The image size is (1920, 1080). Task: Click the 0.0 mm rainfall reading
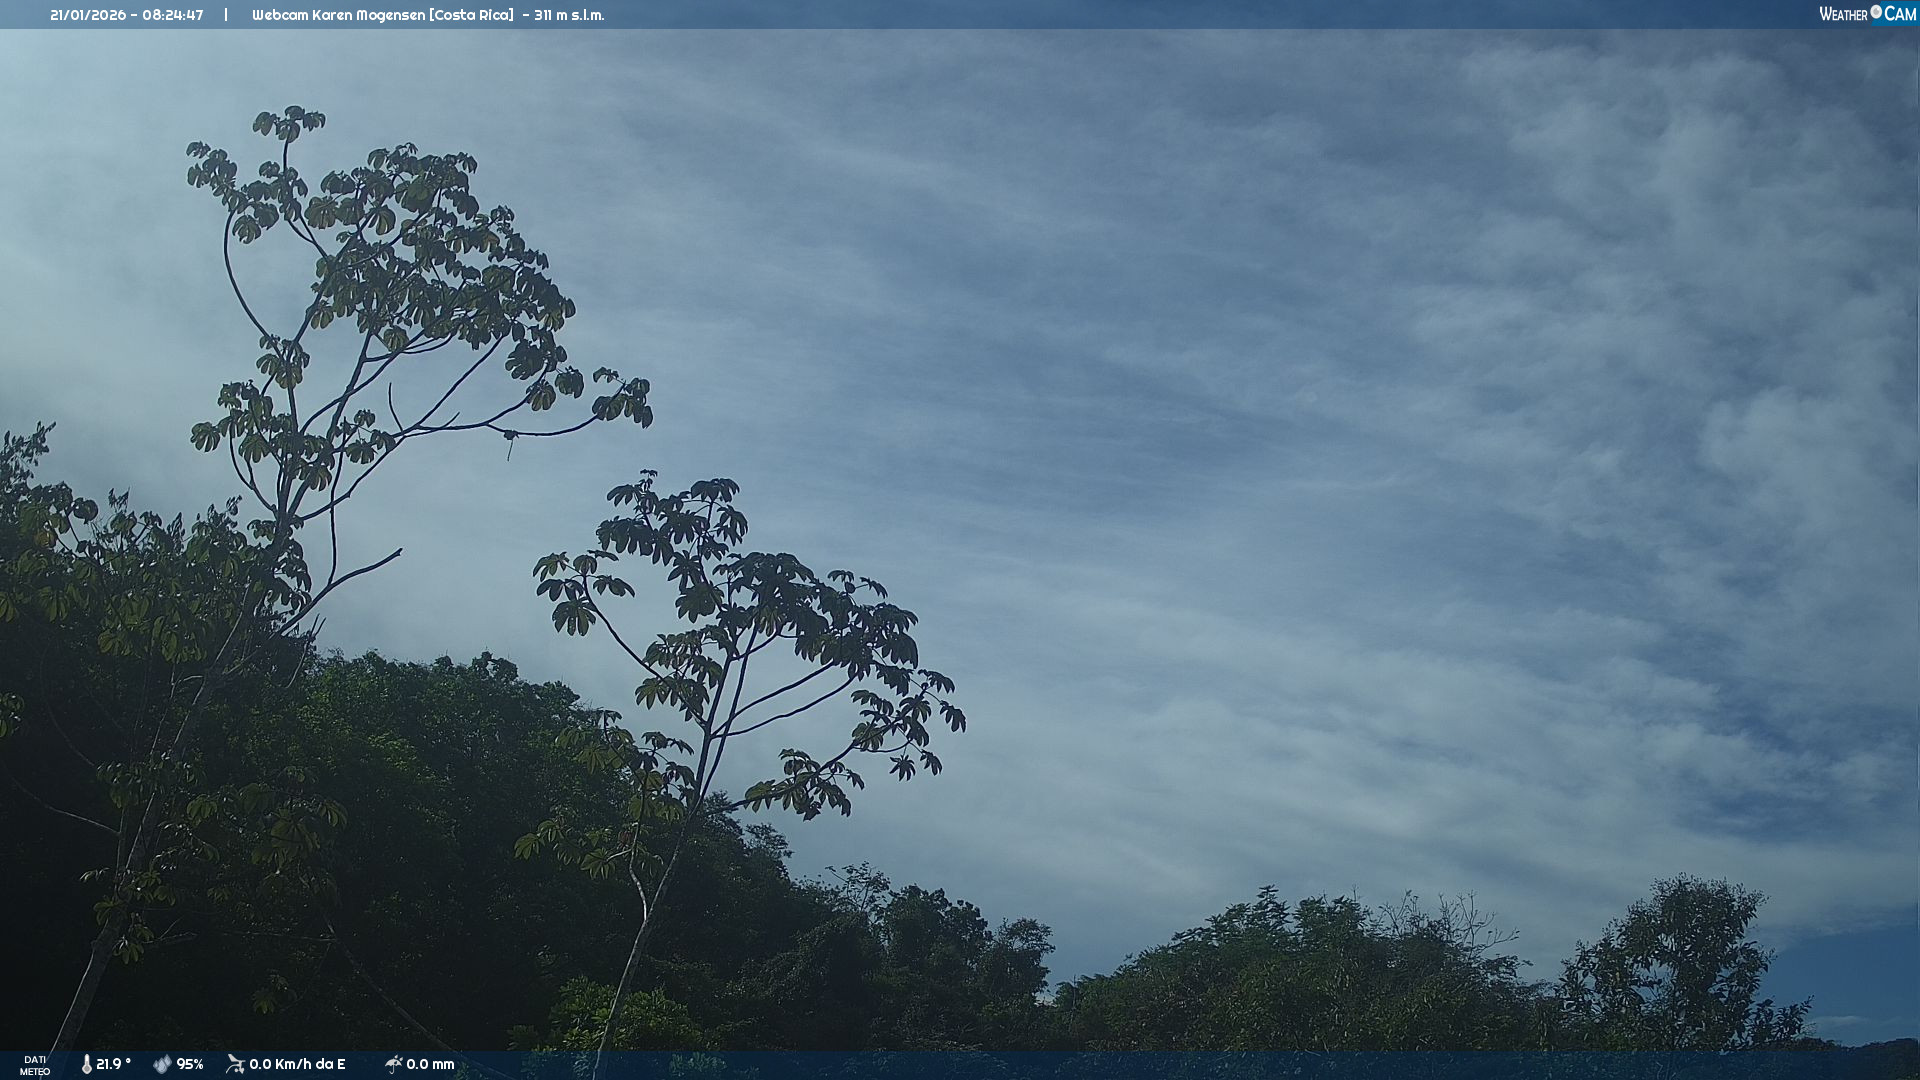click(x=430, y=1064)
